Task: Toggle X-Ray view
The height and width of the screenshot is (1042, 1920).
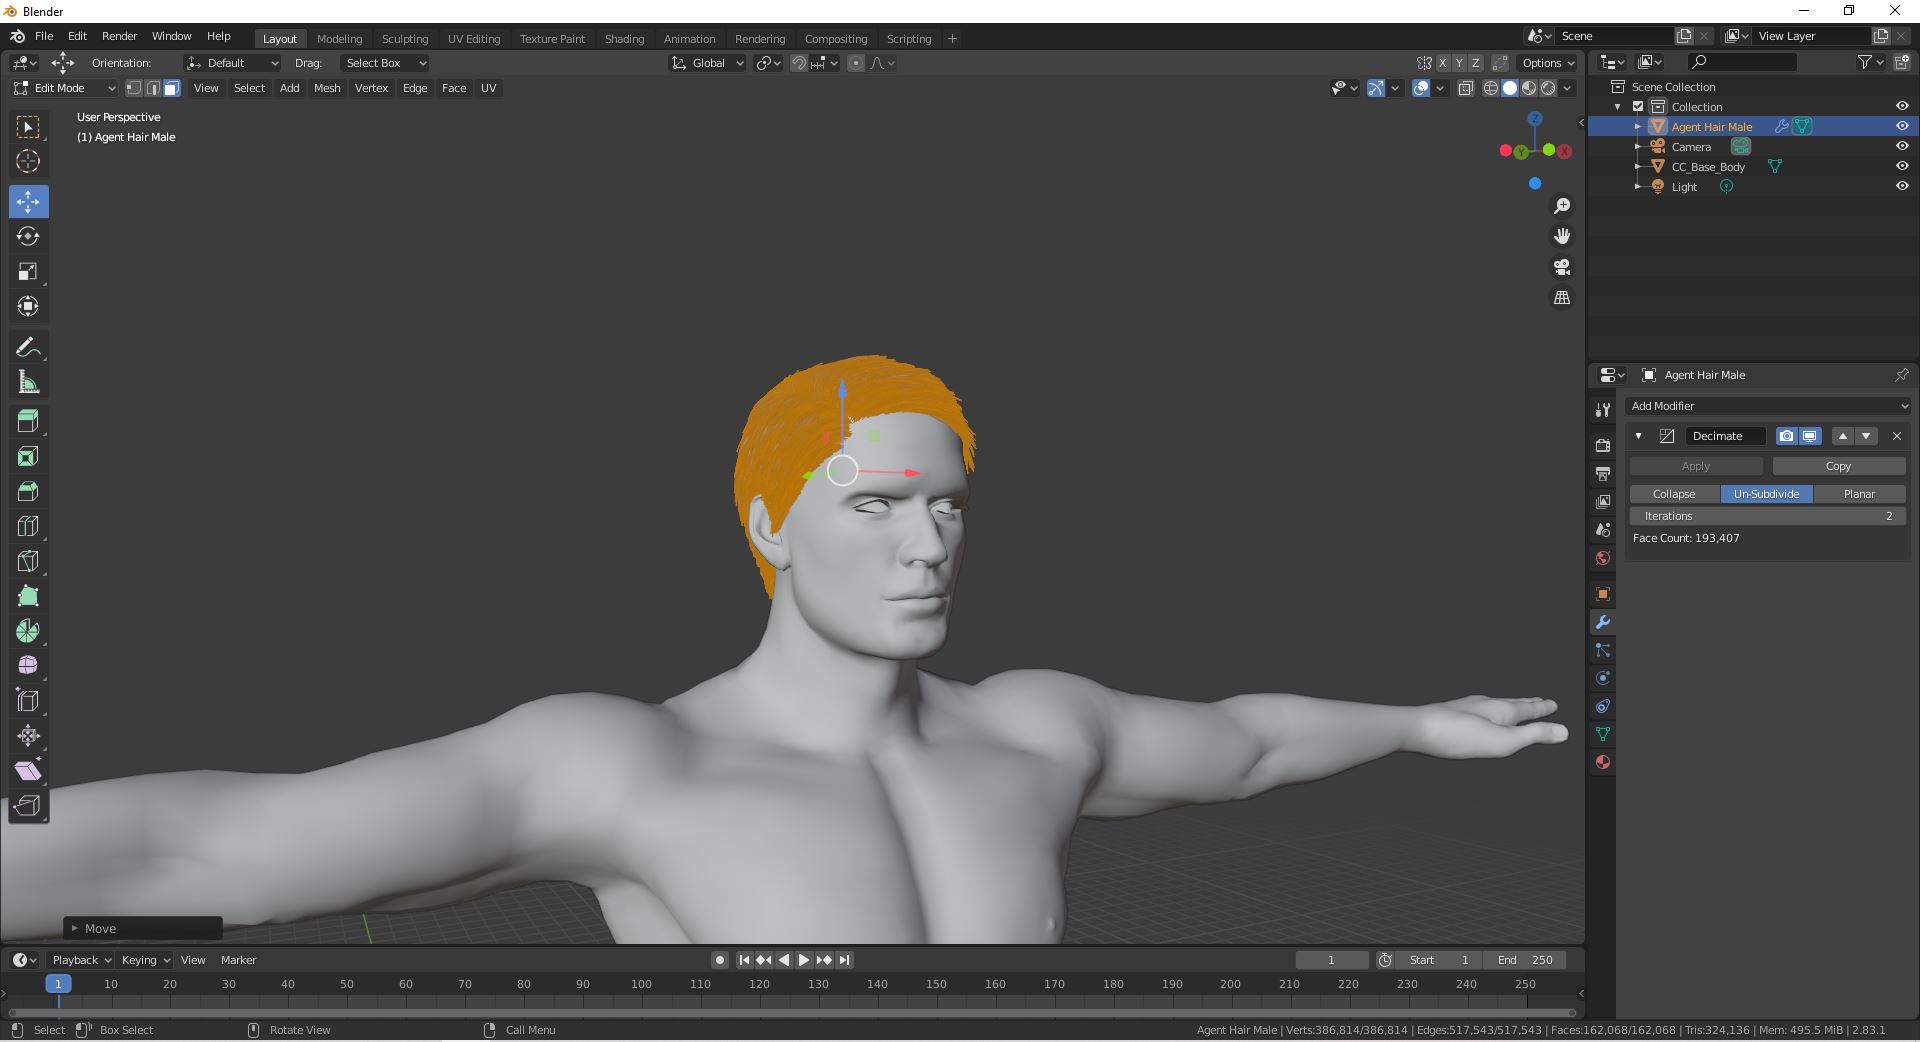Action: point(1465,88)
